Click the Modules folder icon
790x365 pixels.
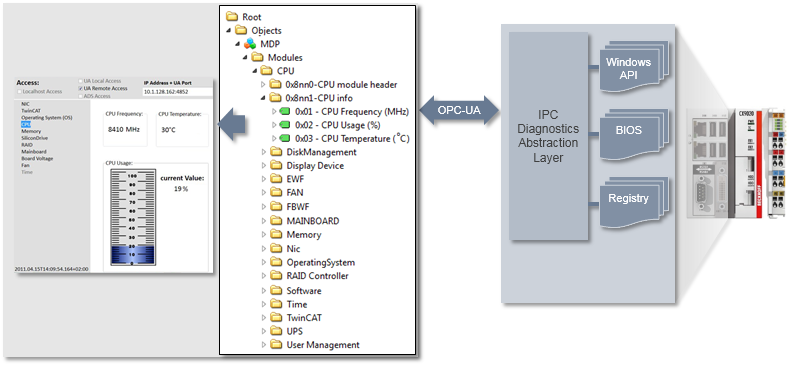257,57
